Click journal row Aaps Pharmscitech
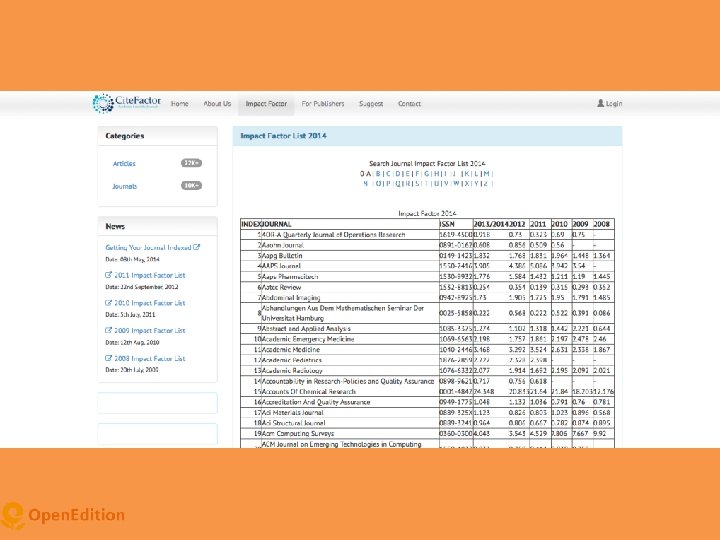Viewport: 720px width, 540px height. click(427, 277)
